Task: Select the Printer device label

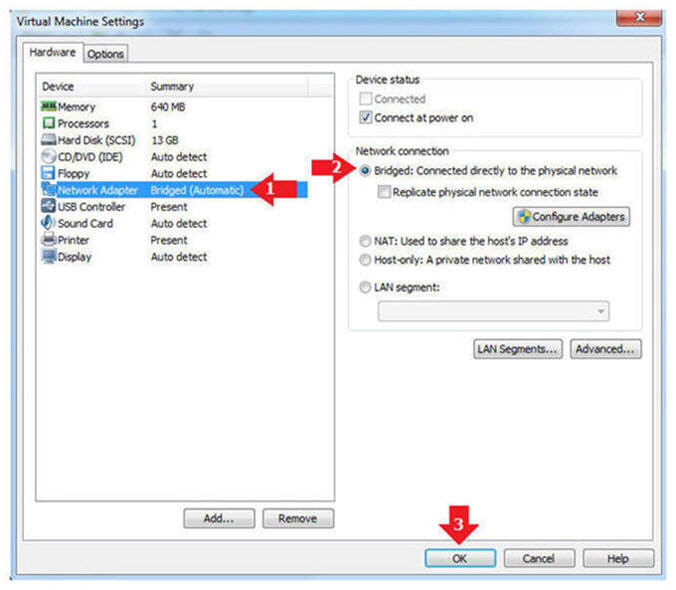Action: click(x=73, y=240)
